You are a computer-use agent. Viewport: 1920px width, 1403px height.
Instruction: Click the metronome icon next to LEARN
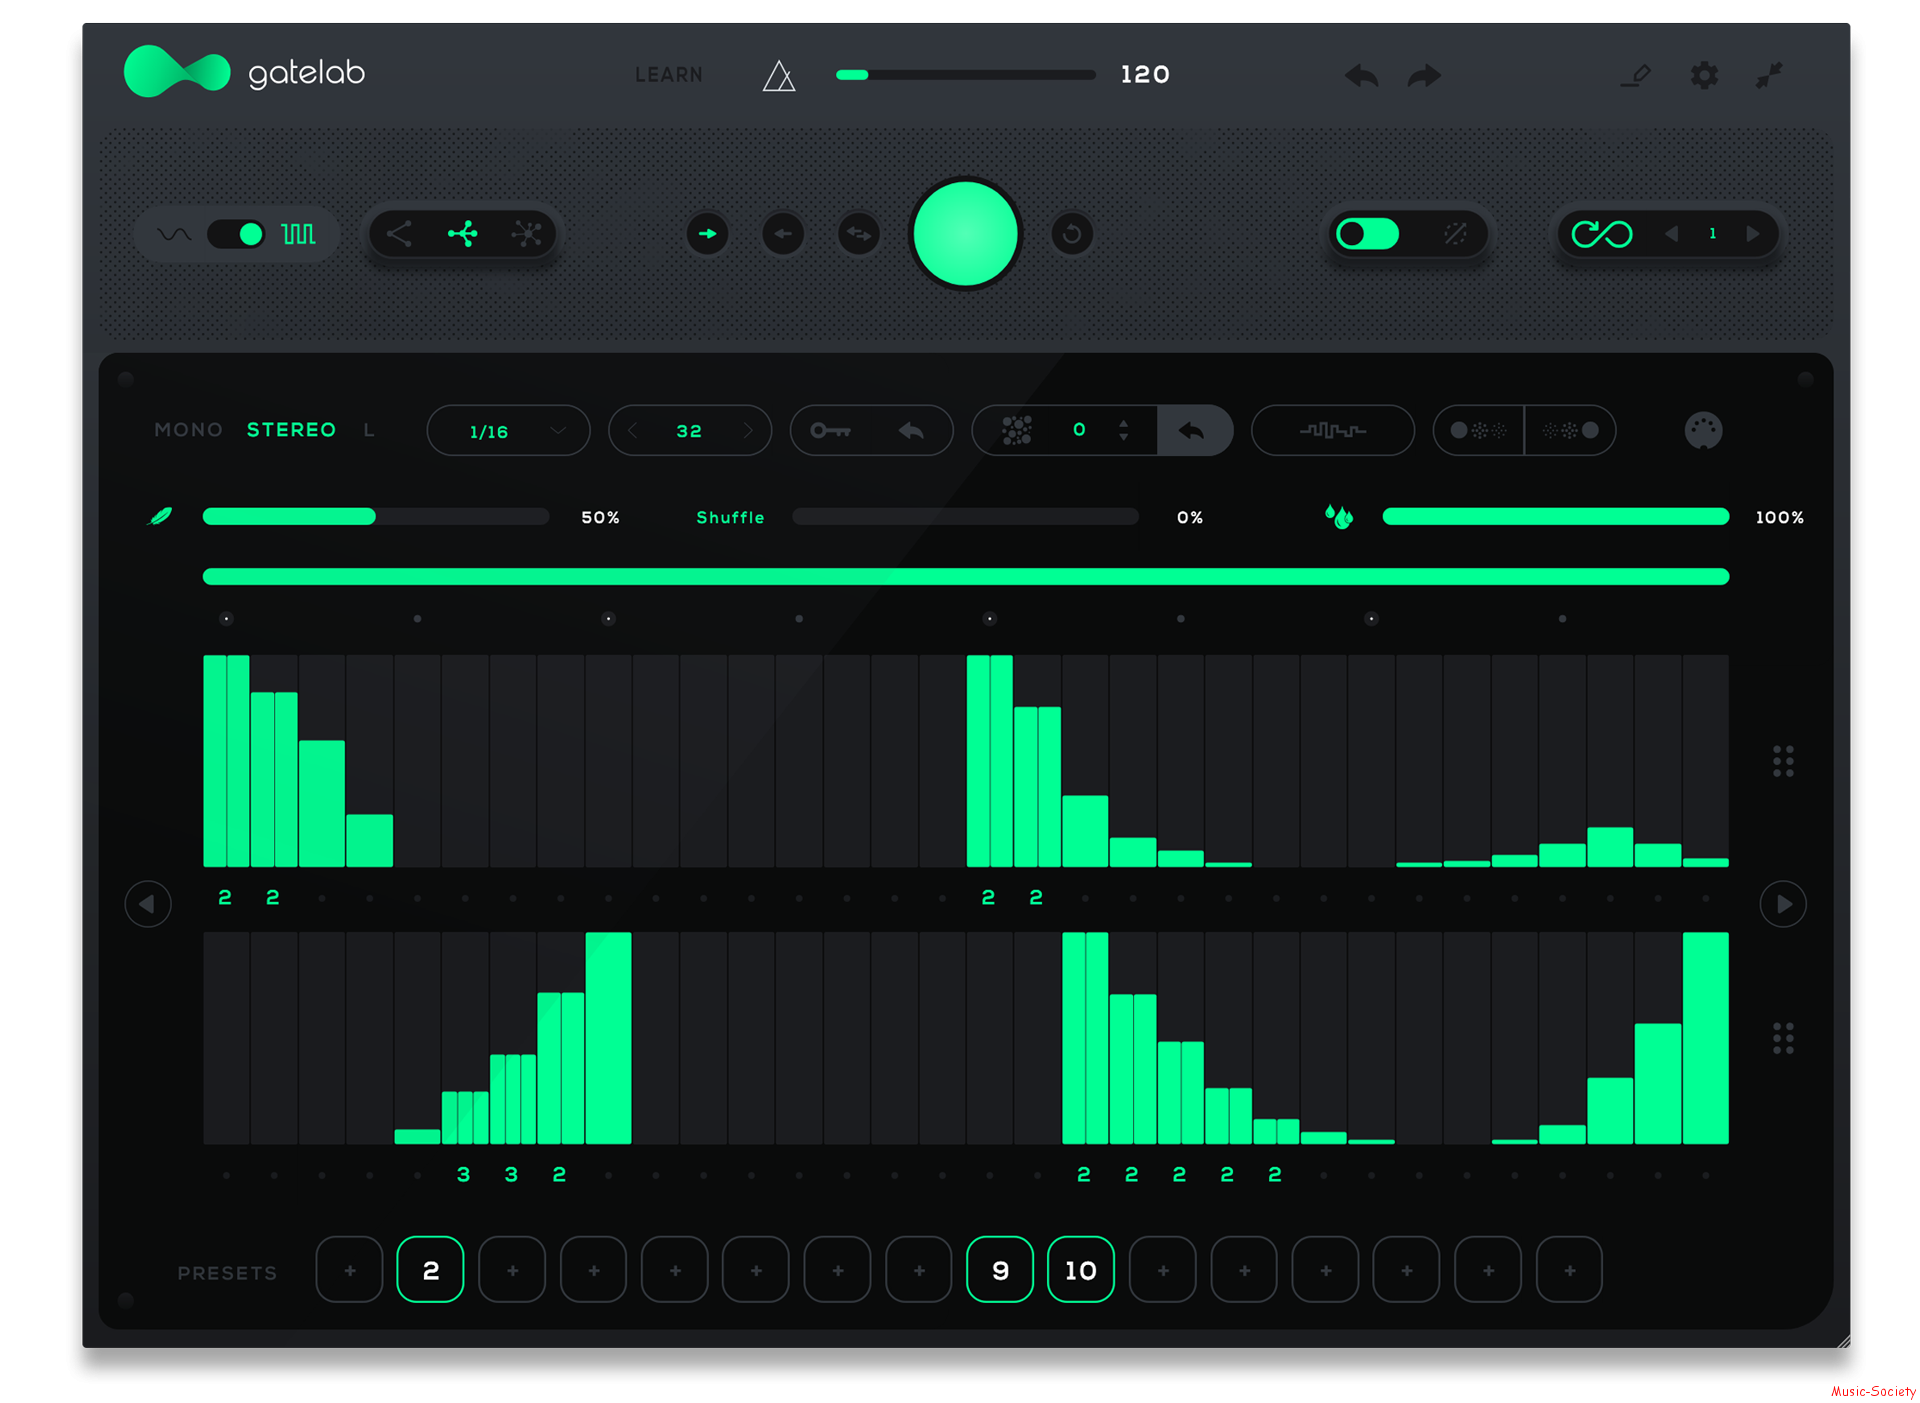pos(779,76)
